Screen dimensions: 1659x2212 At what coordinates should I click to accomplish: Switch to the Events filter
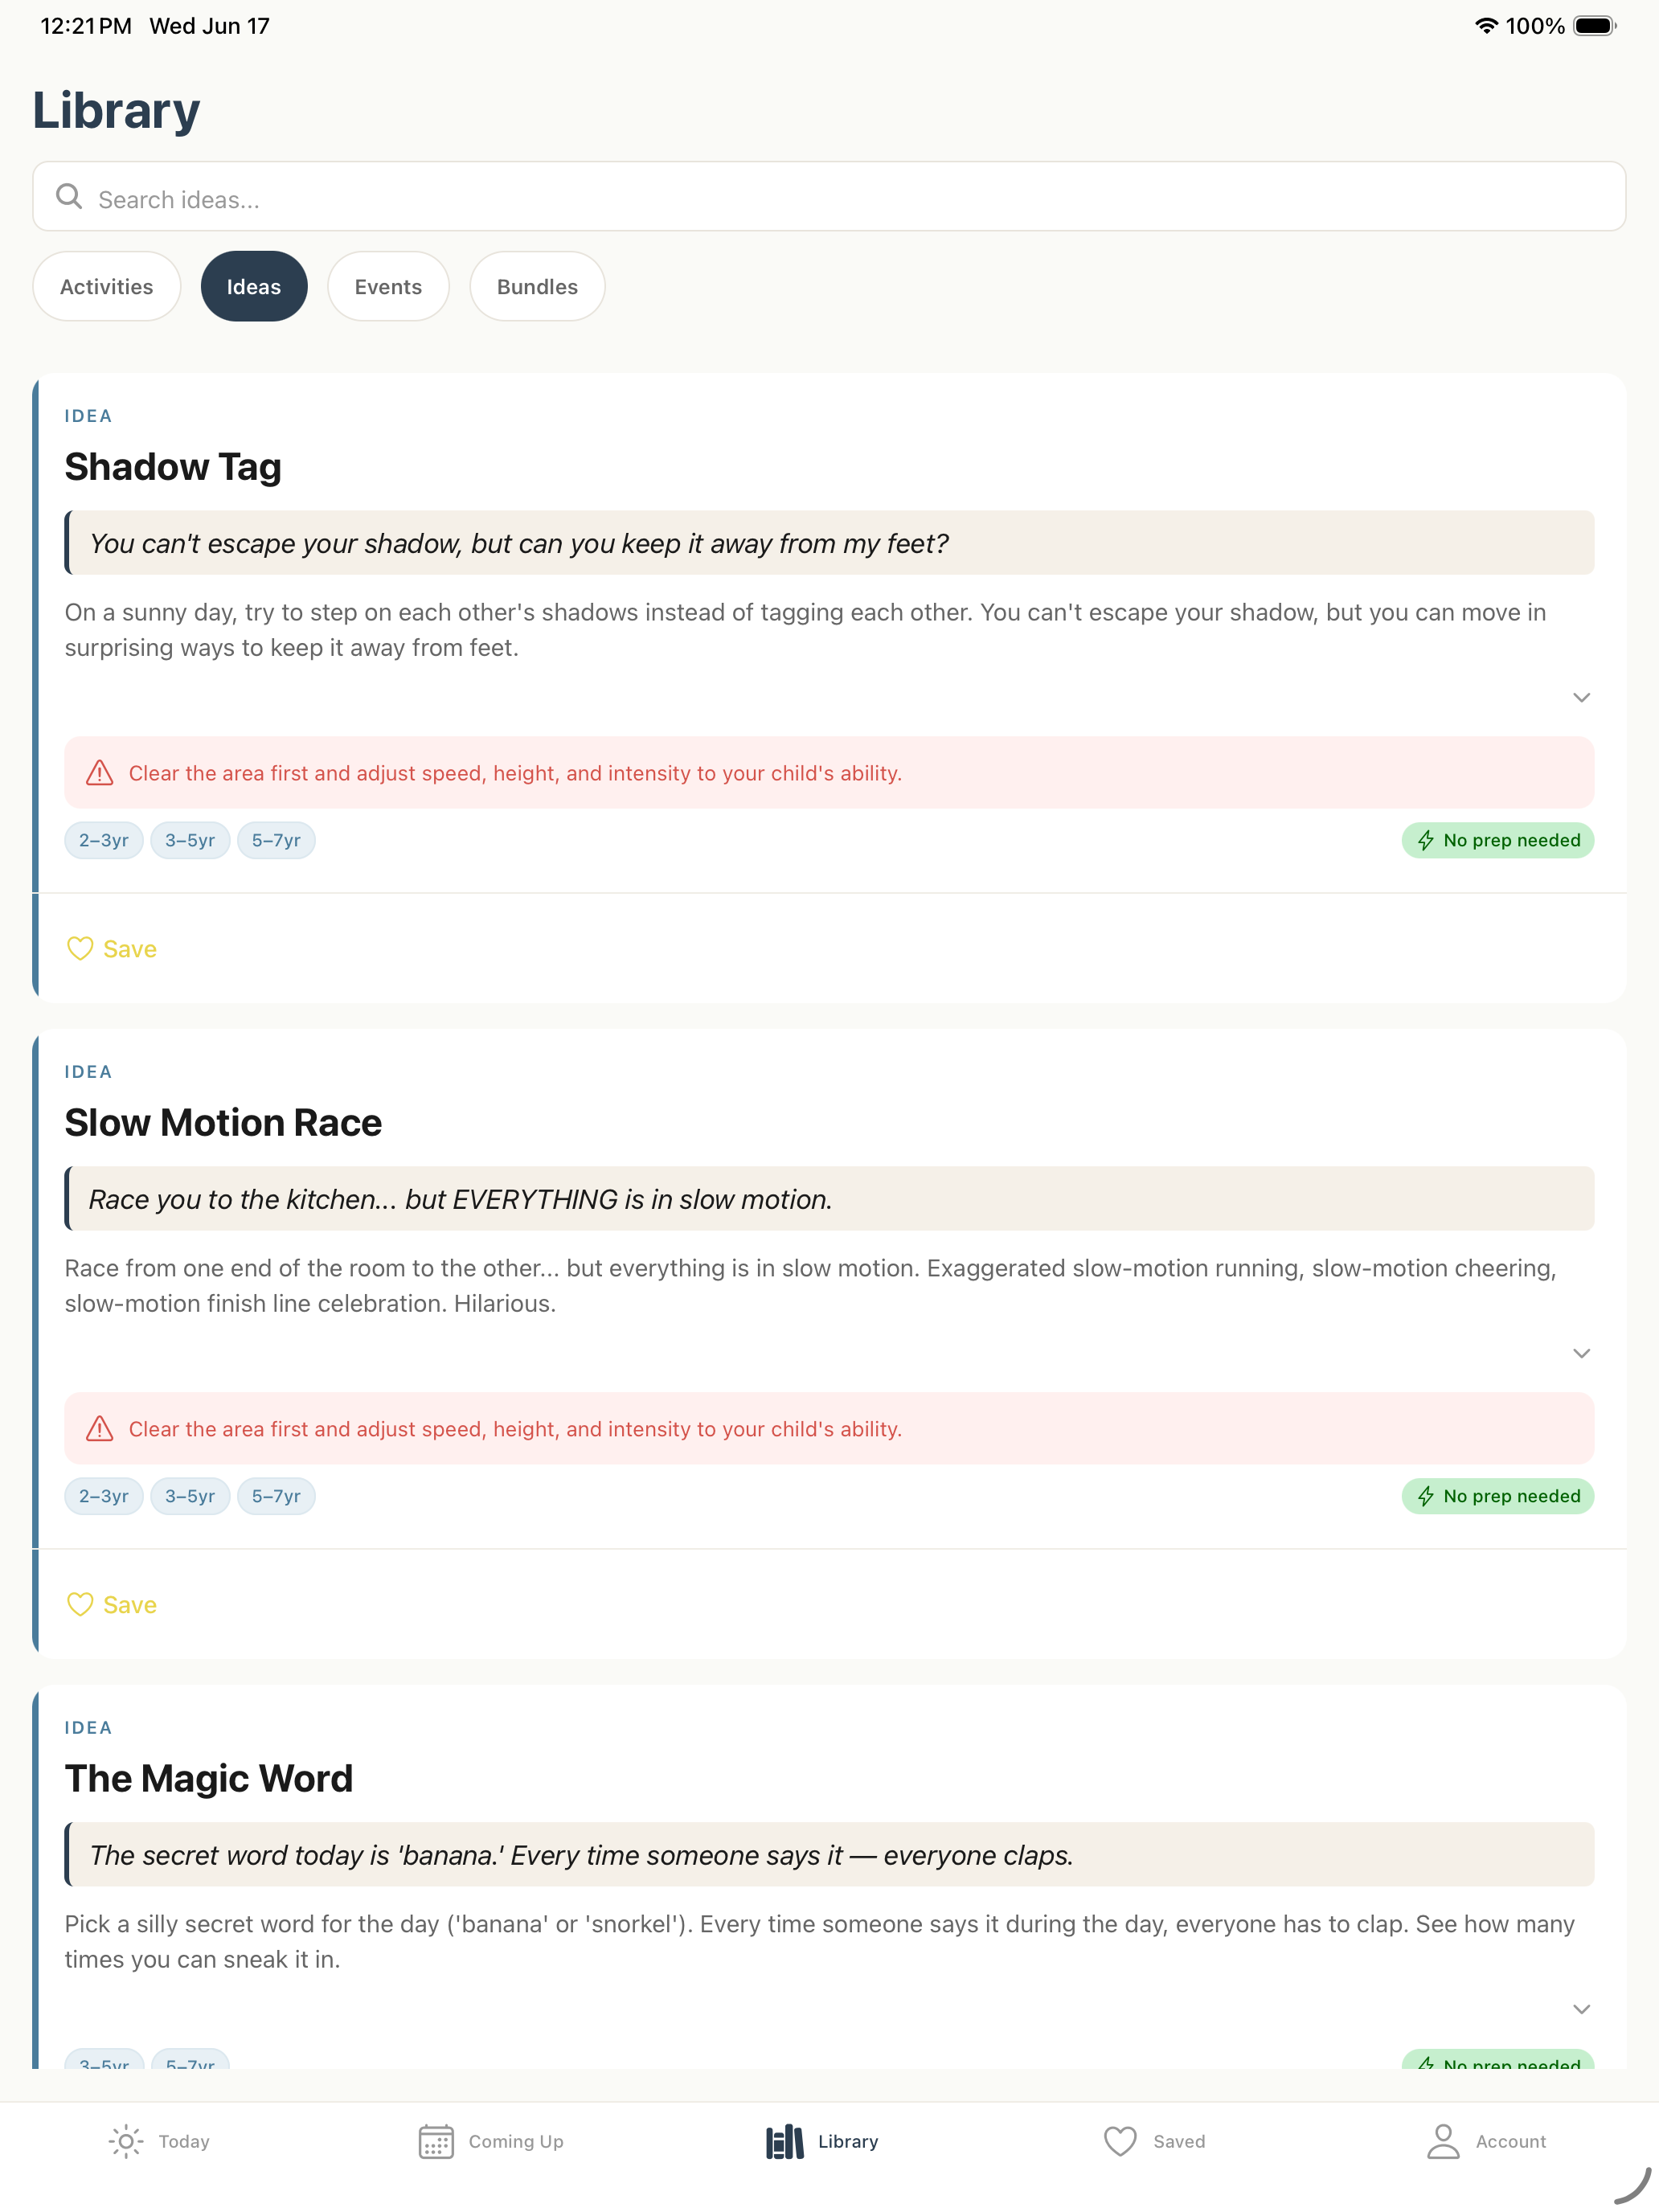pyautogui.click(x=388, y=287)
